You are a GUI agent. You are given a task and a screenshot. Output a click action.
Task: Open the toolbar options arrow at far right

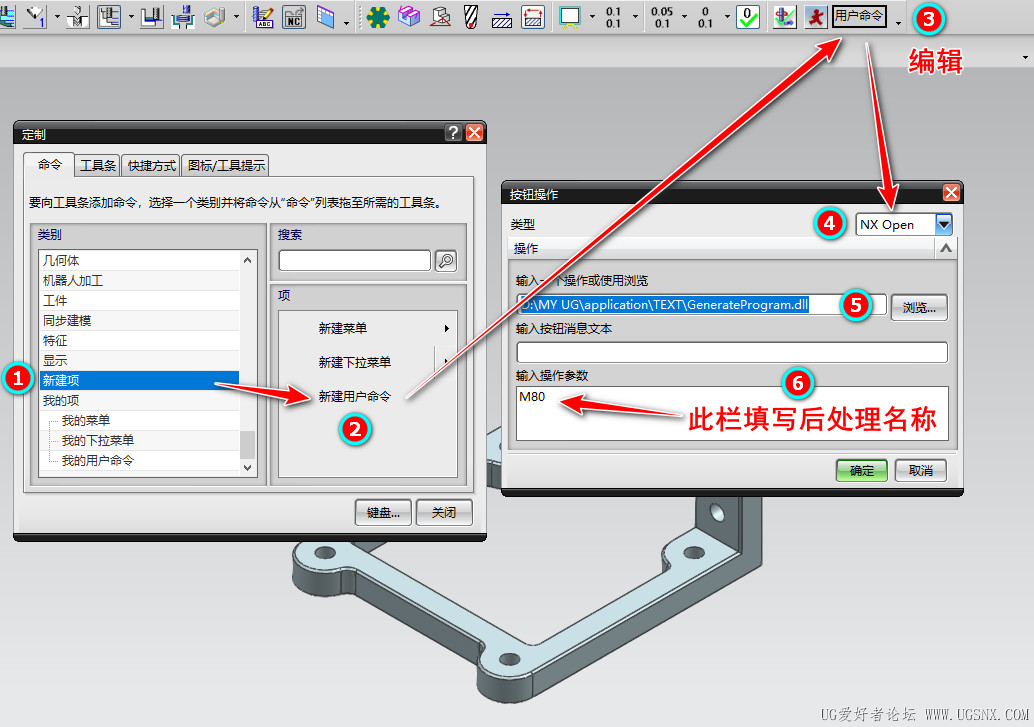point(1025,57)
